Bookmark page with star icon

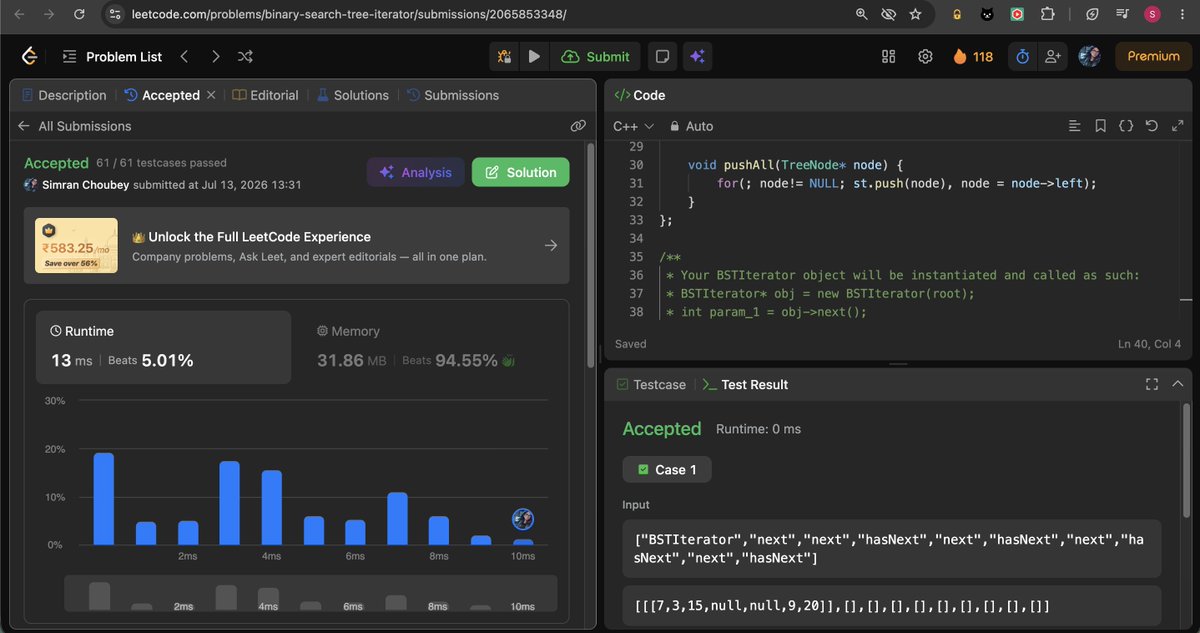(915, 15)
